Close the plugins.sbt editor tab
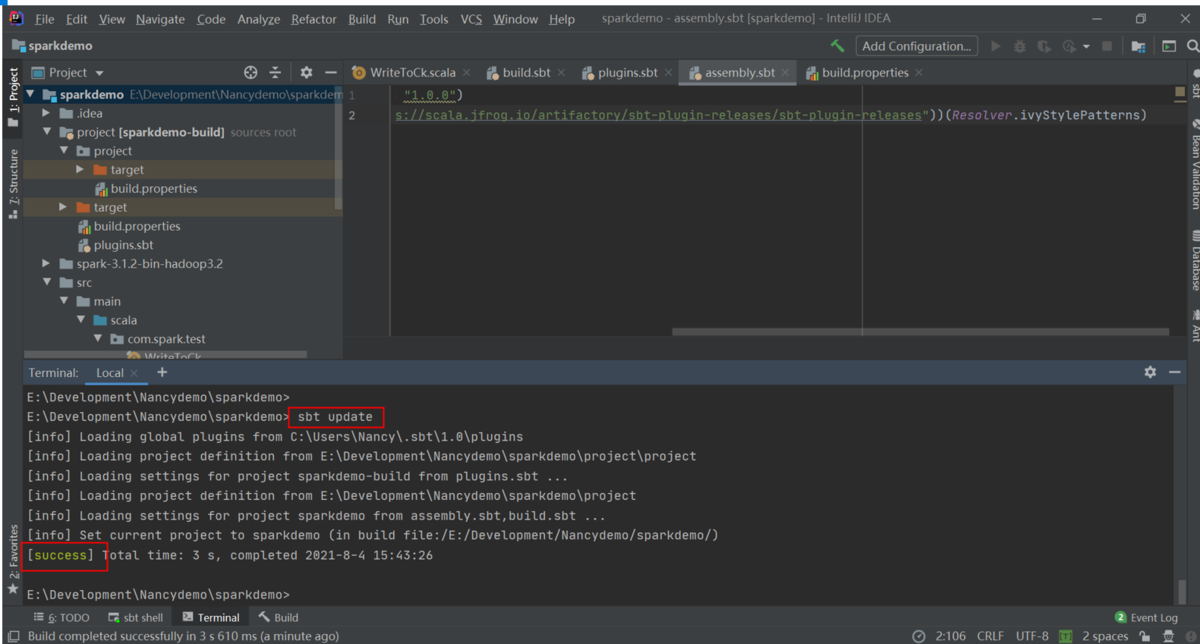The width and height of the screenshot is (1200, 644). coord(669,73)
